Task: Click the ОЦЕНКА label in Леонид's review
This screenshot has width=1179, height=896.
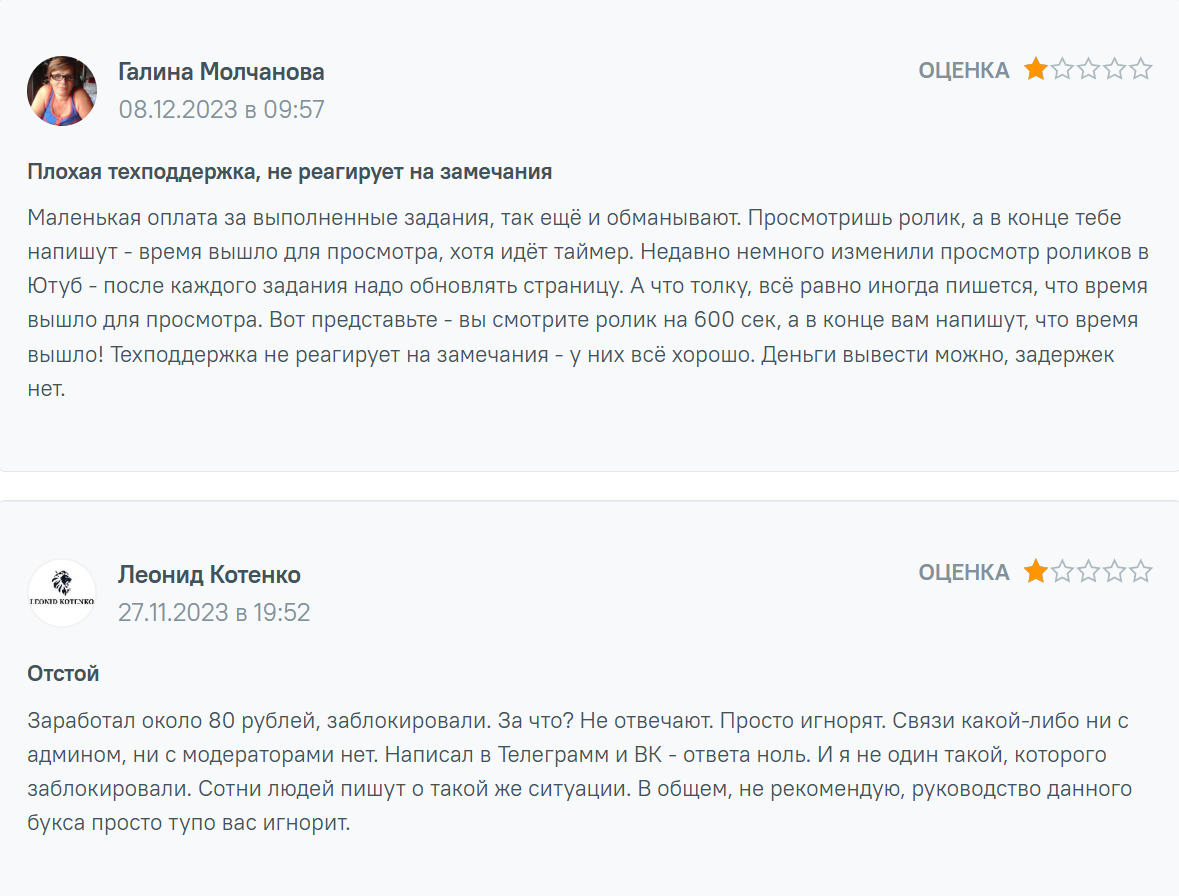Action: pyautogui.click(x=964, y=573)
